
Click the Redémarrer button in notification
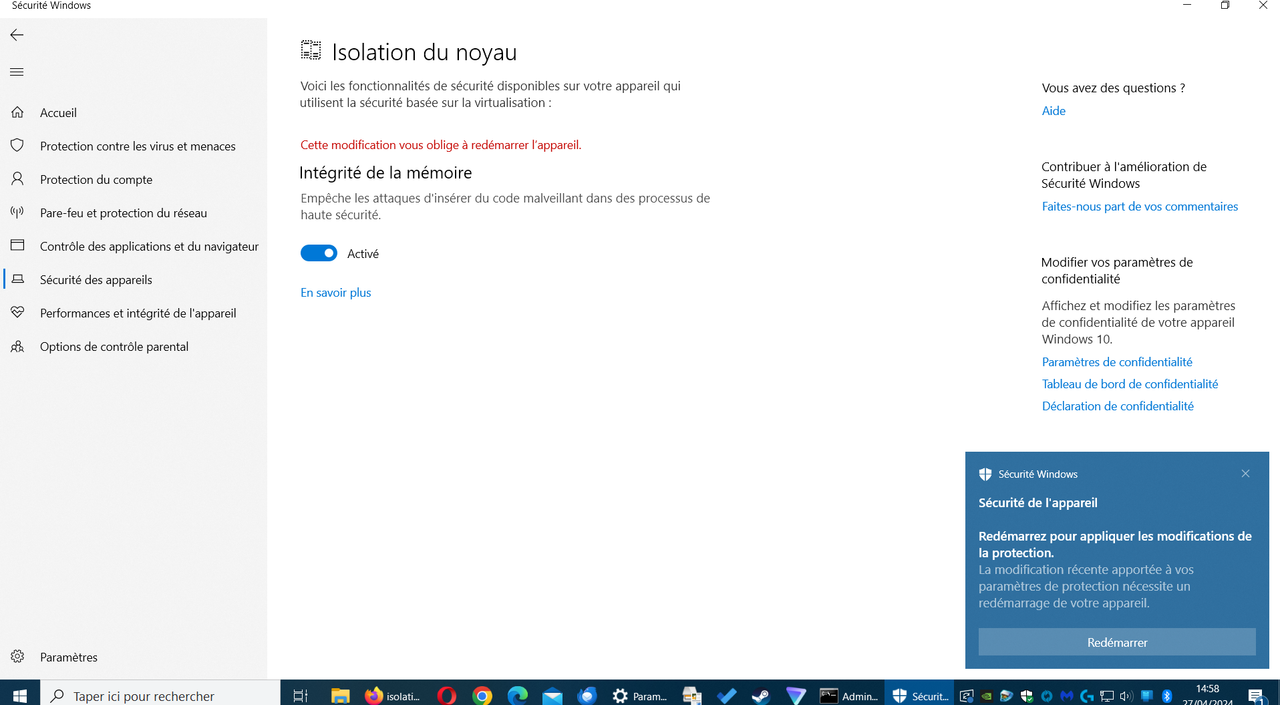pos(1117,642)
